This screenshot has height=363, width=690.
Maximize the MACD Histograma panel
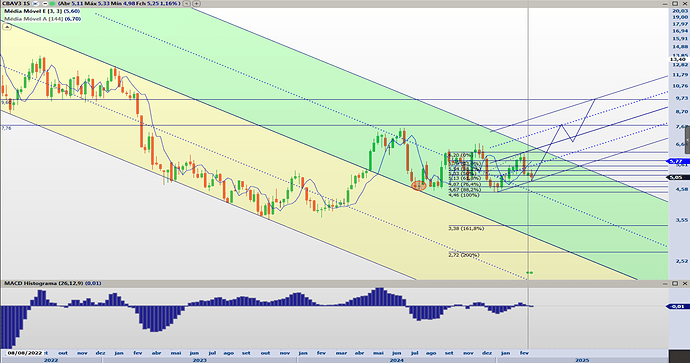675,283
